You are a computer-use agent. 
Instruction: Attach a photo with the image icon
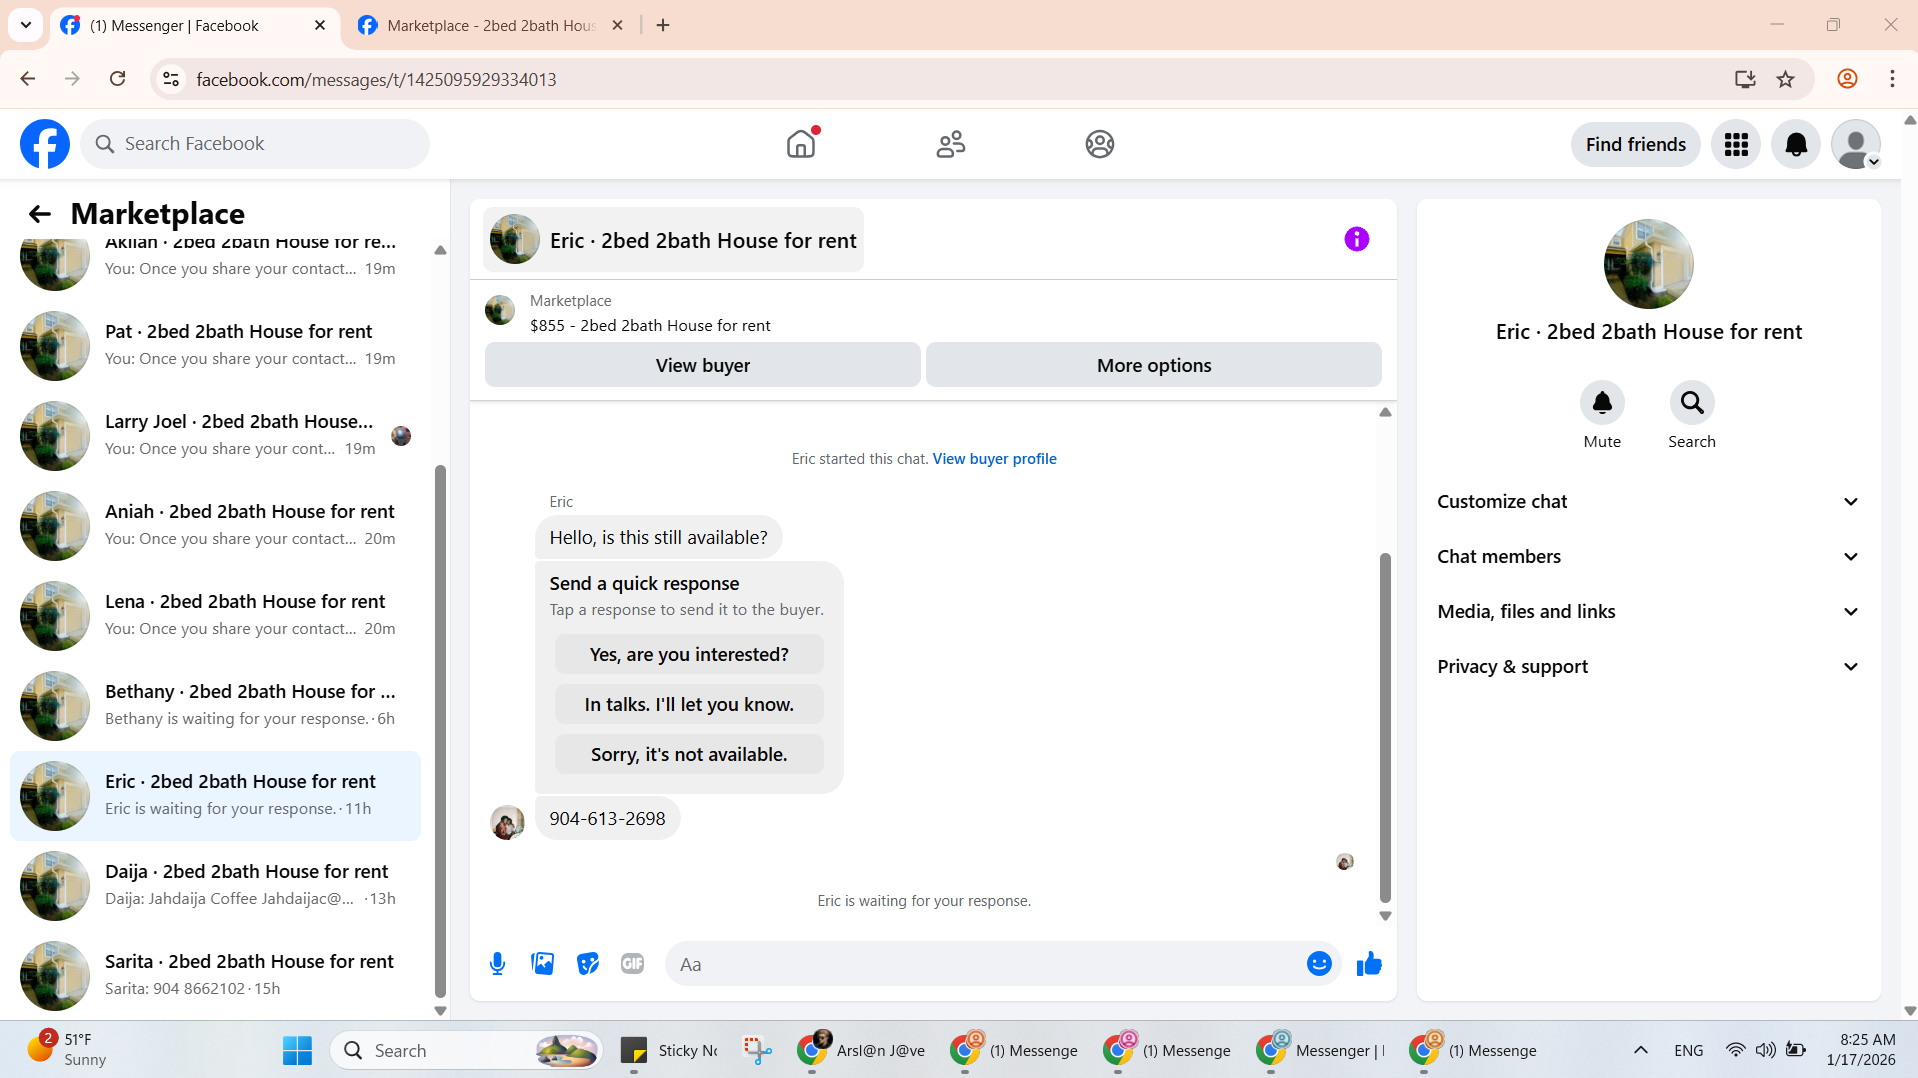[x=543, y=964]
